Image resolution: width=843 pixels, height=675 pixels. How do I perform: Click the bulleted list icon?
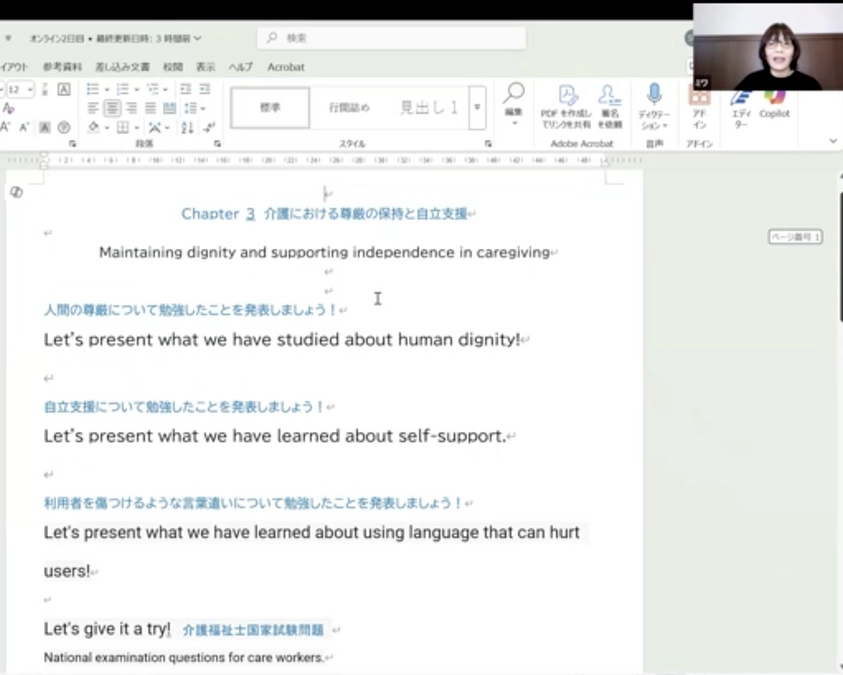point(93,89)
